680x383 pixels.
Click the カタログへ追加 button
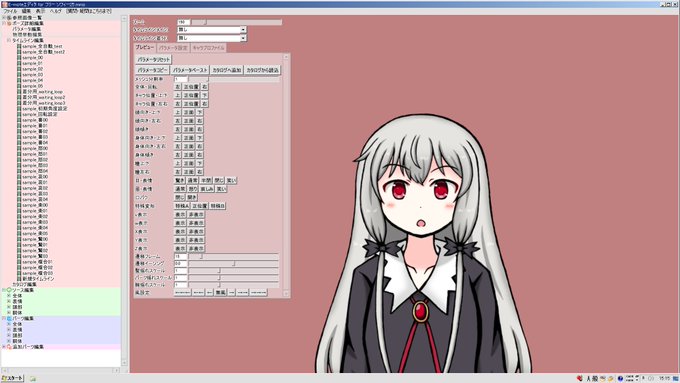coord(227,70)
